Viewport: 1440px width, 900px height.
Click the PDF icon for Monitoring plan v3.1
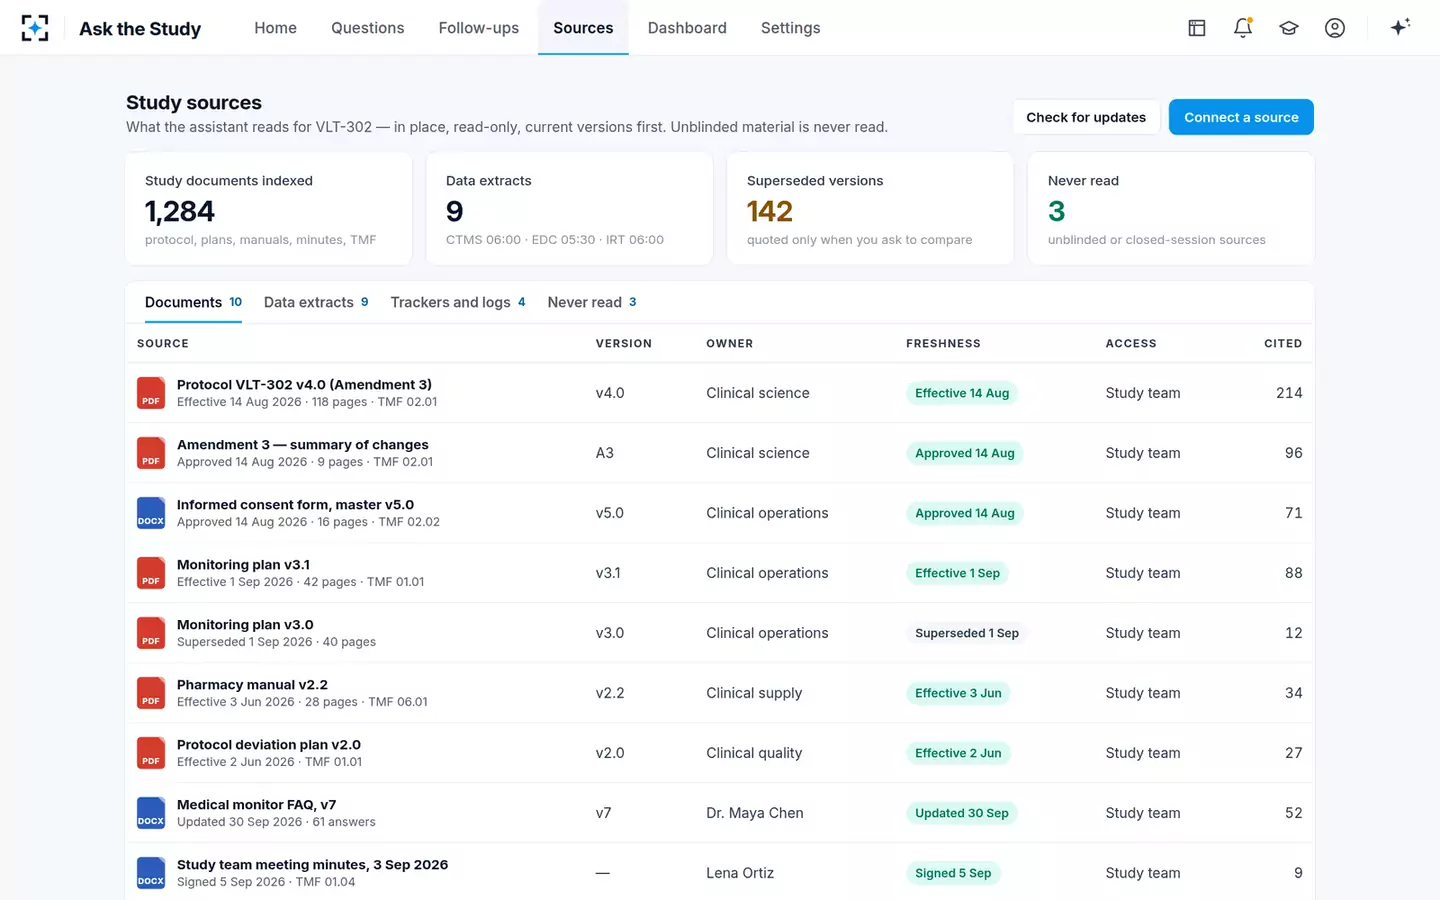point(151,573)
